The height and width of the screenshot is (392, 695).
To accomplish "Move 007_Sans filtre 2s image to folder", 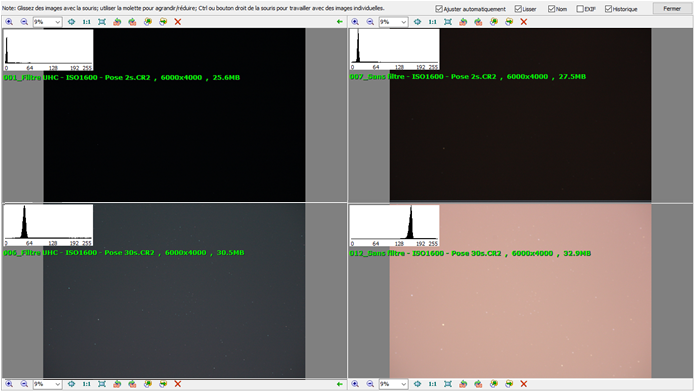I will (x=509, y=22).
